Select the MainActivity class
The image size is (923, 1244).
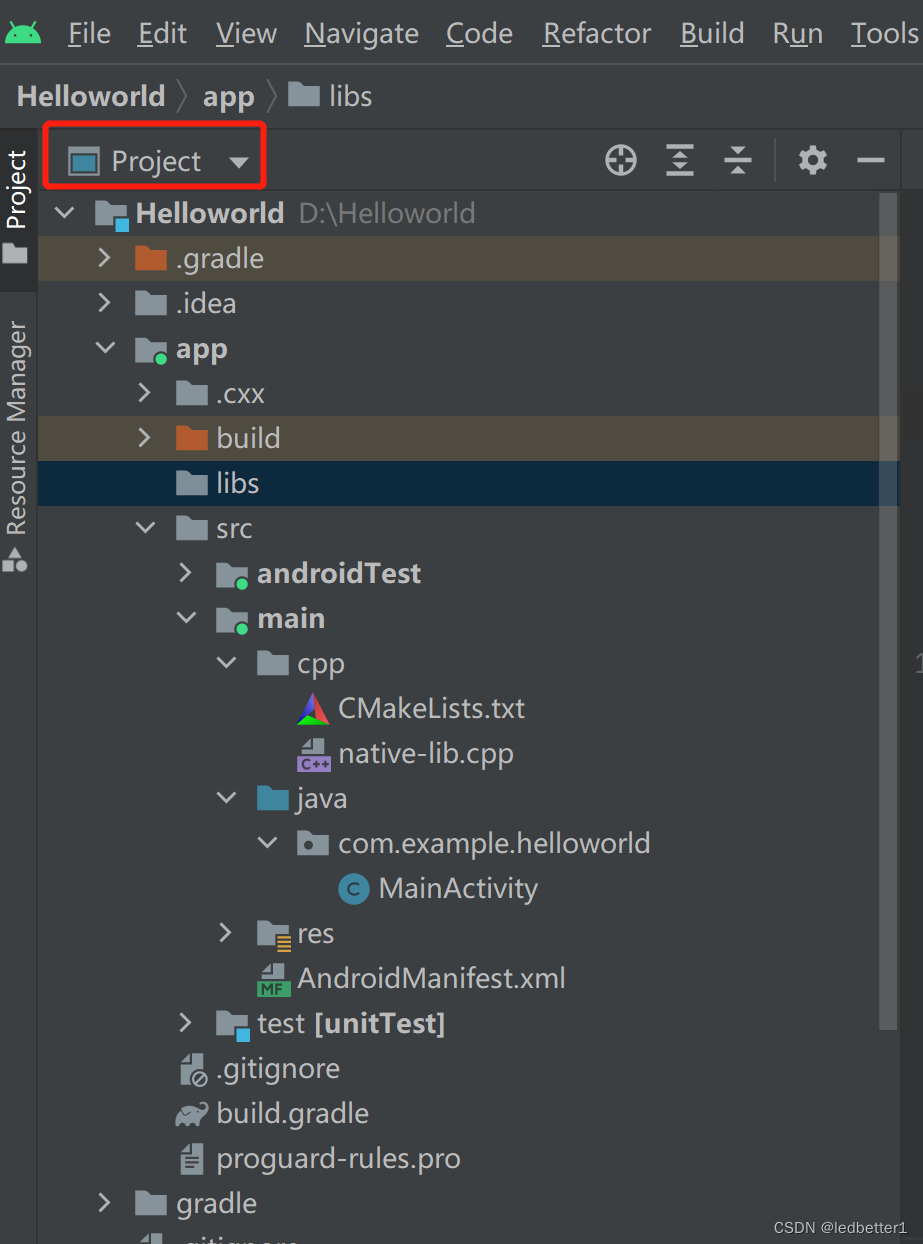[x=458, y=888]
